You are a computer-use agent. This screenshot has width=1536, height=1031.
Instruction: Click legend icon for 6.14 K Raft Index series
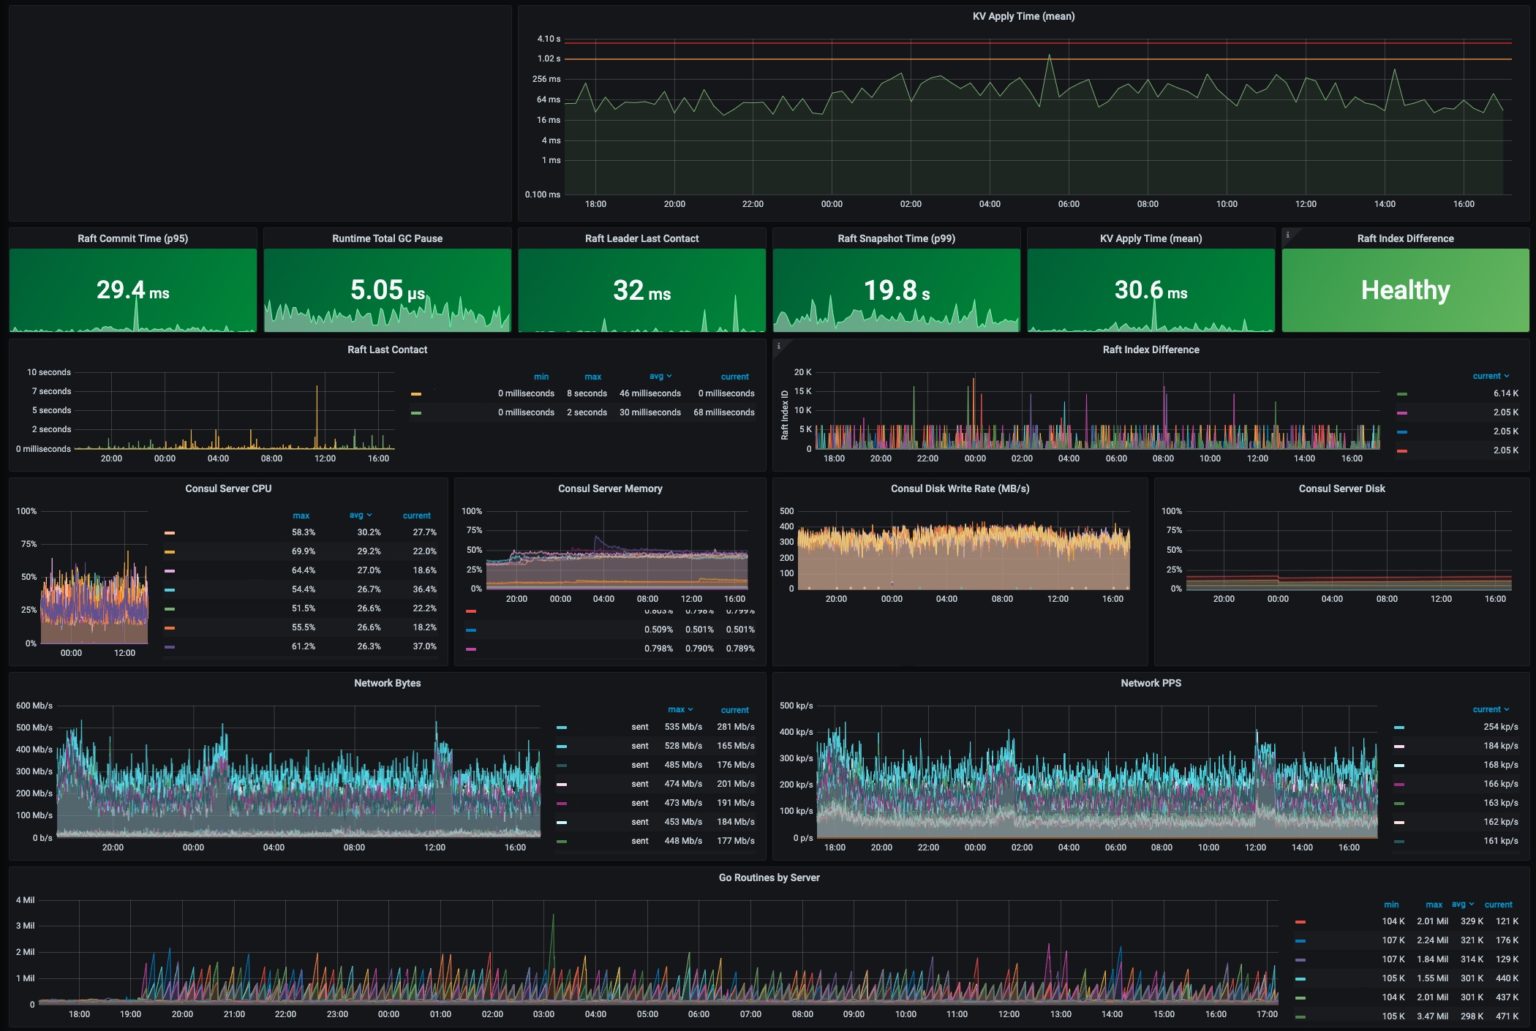pos(1402,394)
